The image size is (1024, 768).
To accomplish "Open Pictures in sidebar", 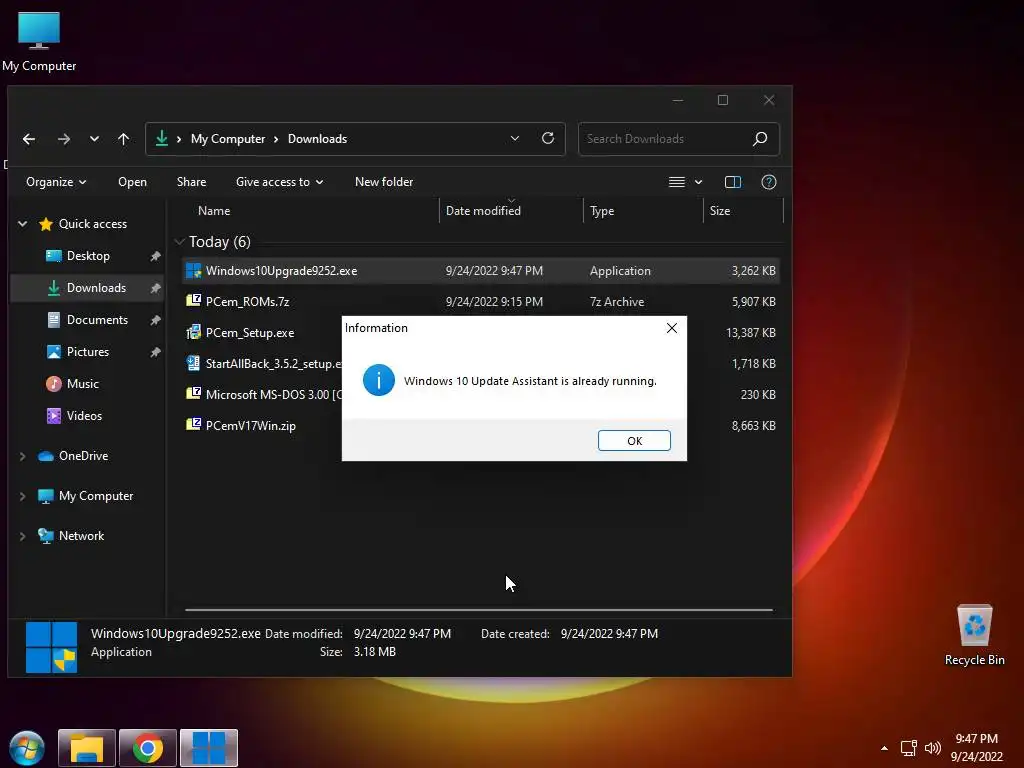I will point(88,352).
